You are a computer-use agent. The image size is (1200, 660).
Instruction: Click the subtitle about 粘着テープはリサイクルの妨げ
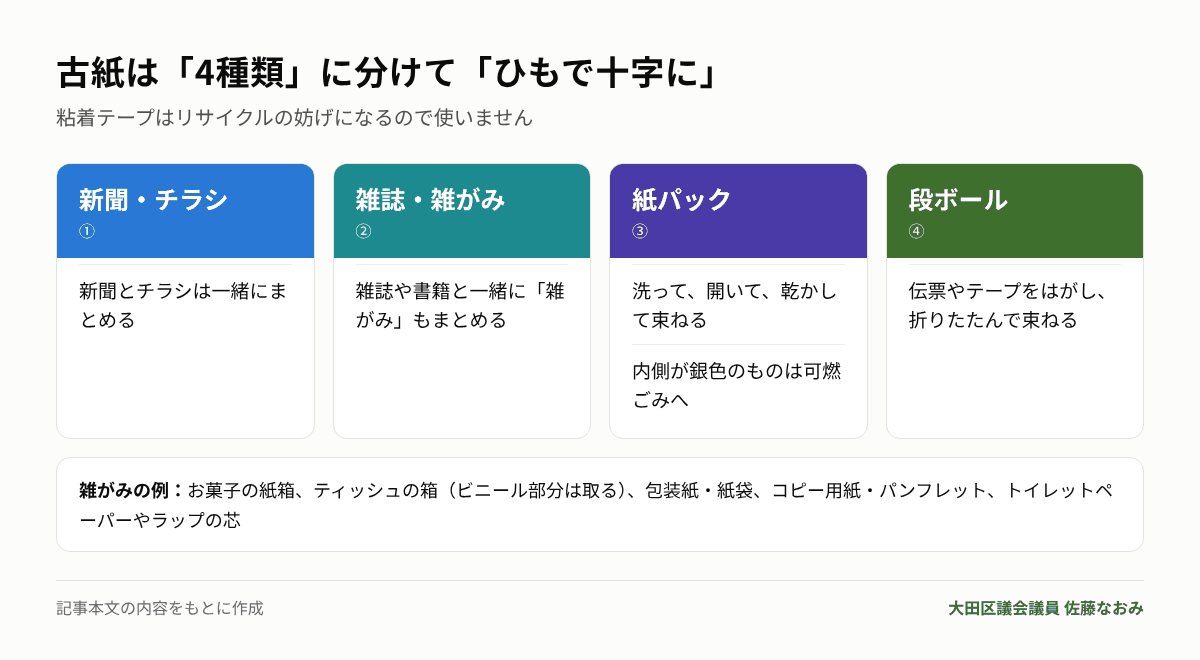click(x=295, y=118)
